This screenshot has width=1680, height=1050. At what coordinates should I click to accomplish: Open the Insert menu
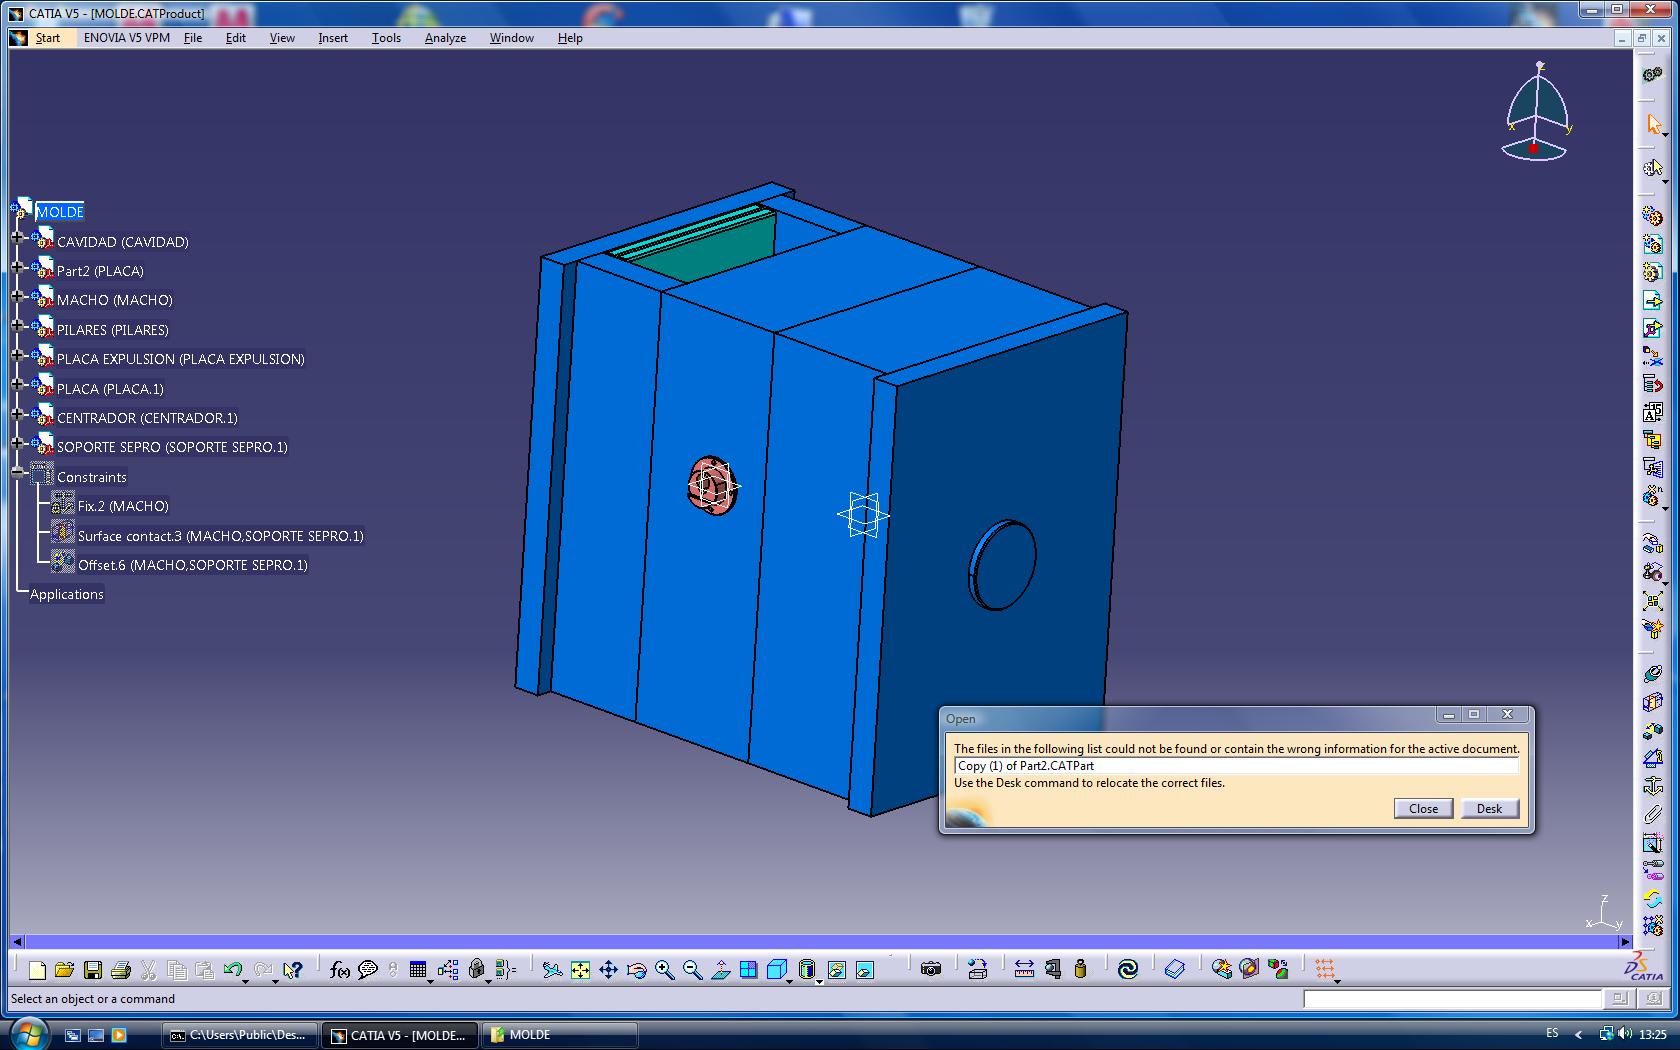pyautogui.click(x=332, y=38)
